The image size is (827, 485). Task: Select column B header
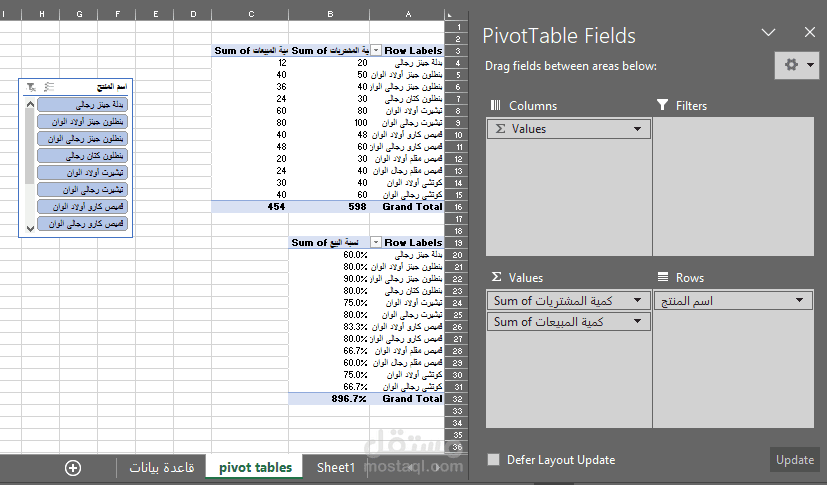pos(330,15)
